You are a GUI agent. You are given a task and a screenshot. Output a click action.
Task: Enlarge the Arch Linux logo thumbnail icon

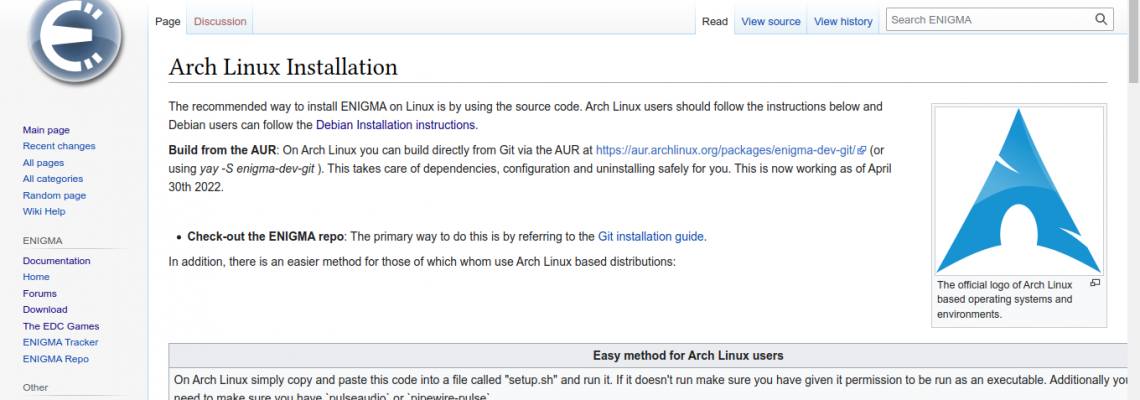coord(1096,283)
